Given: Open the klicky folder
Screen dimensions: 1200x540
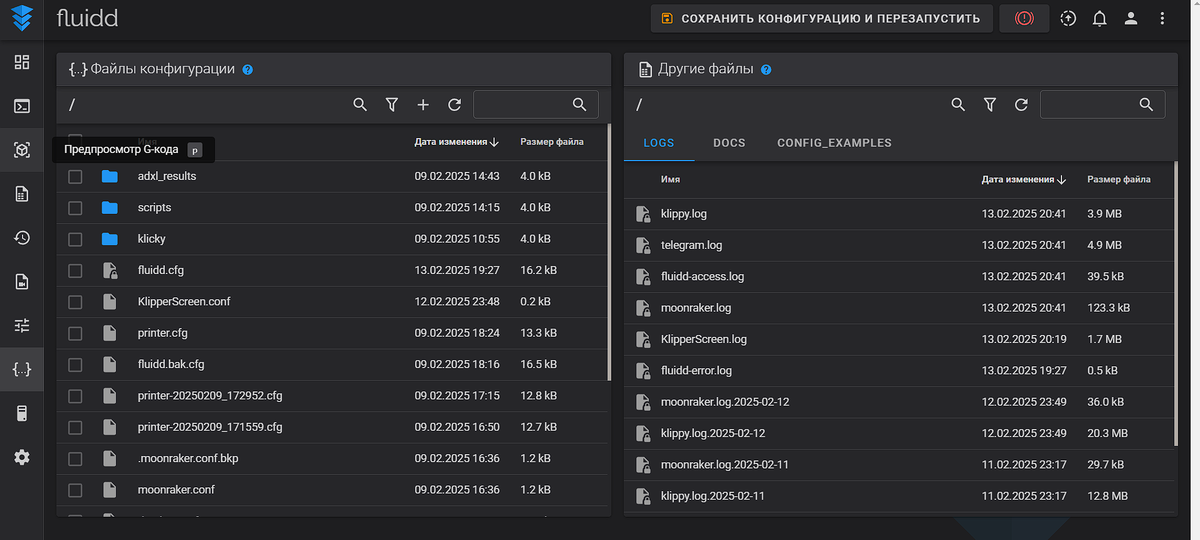Looking at the screenshot, I should coord(152,240).
